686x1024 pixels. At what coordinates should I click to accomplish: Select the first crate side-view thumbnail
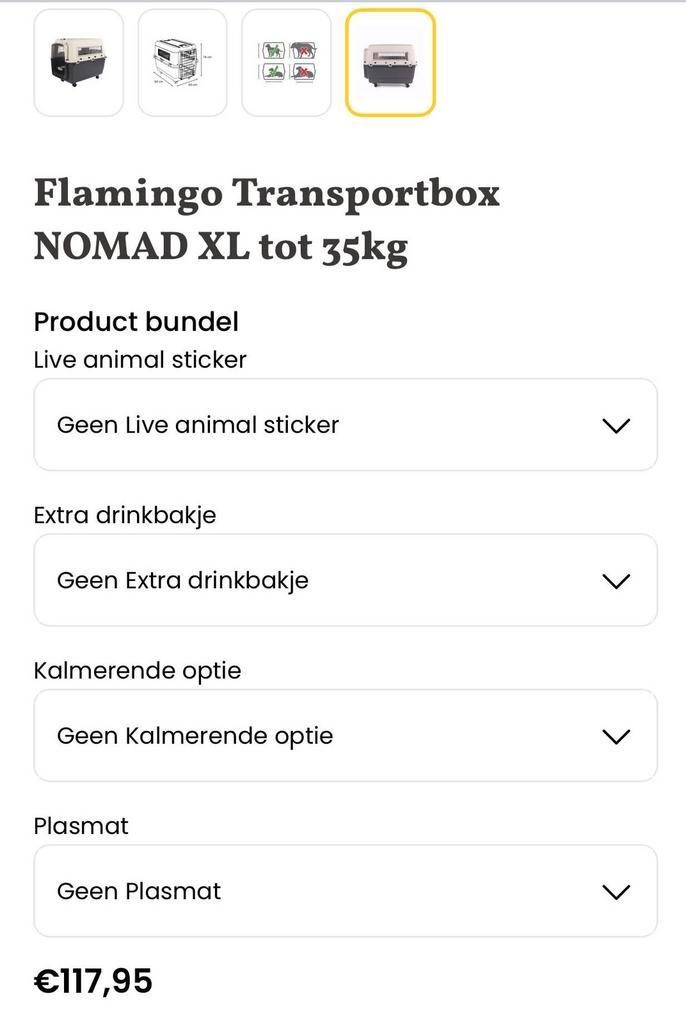click(78, 62)
